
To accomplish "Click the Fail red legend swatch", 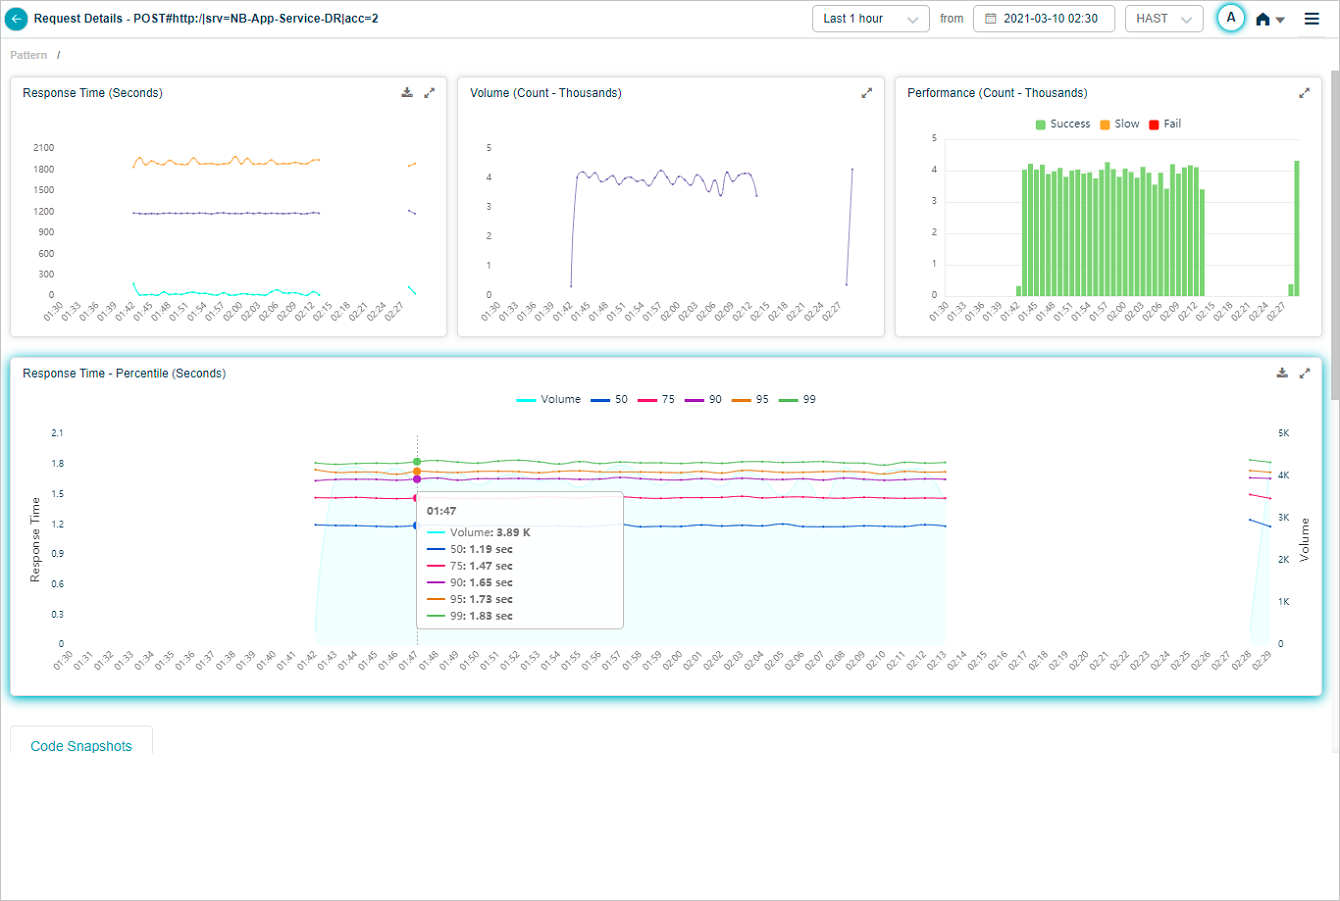I will [1154, 125].
